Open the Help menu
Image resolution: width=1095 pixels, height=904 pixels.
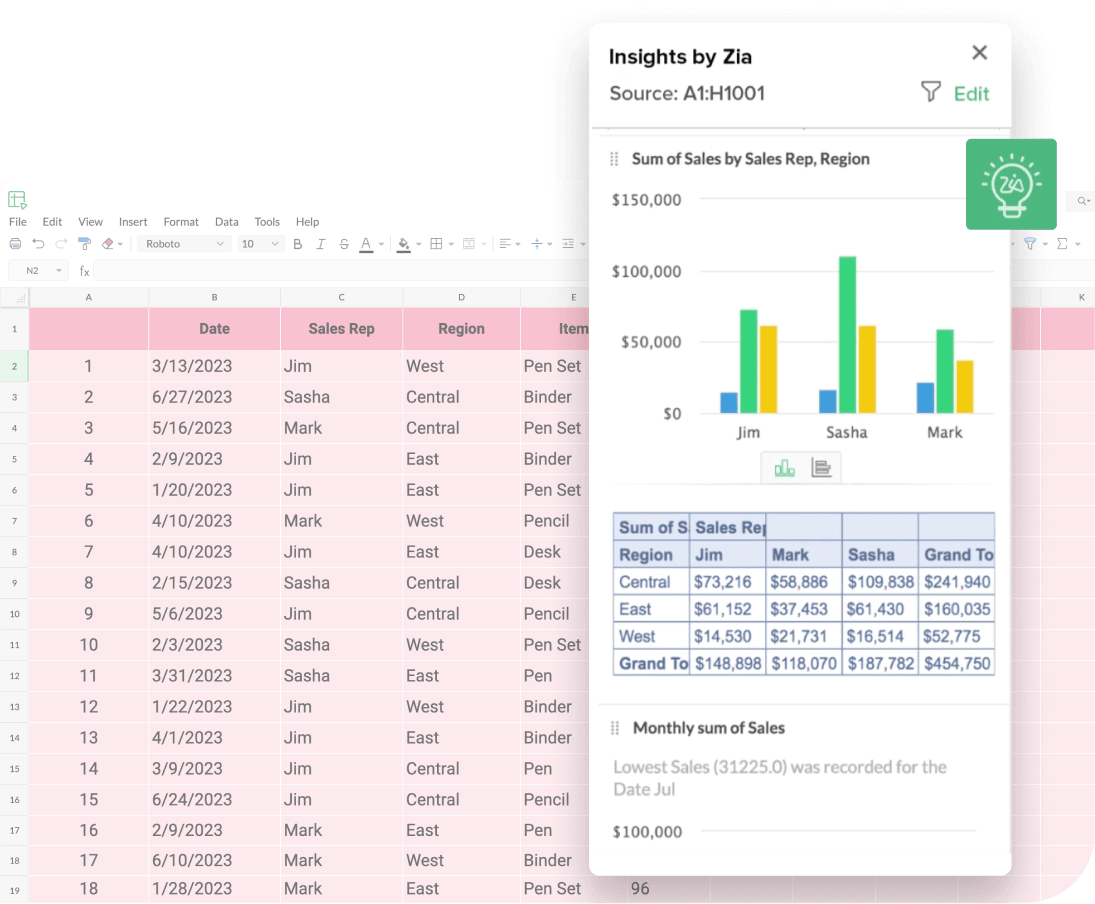tap(307, 221)
